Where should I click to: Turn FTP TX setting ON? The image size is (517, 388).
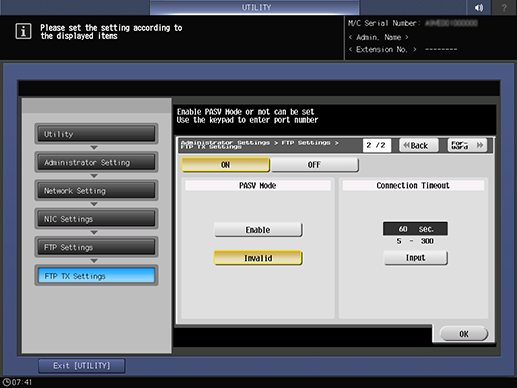click(225, 165)
